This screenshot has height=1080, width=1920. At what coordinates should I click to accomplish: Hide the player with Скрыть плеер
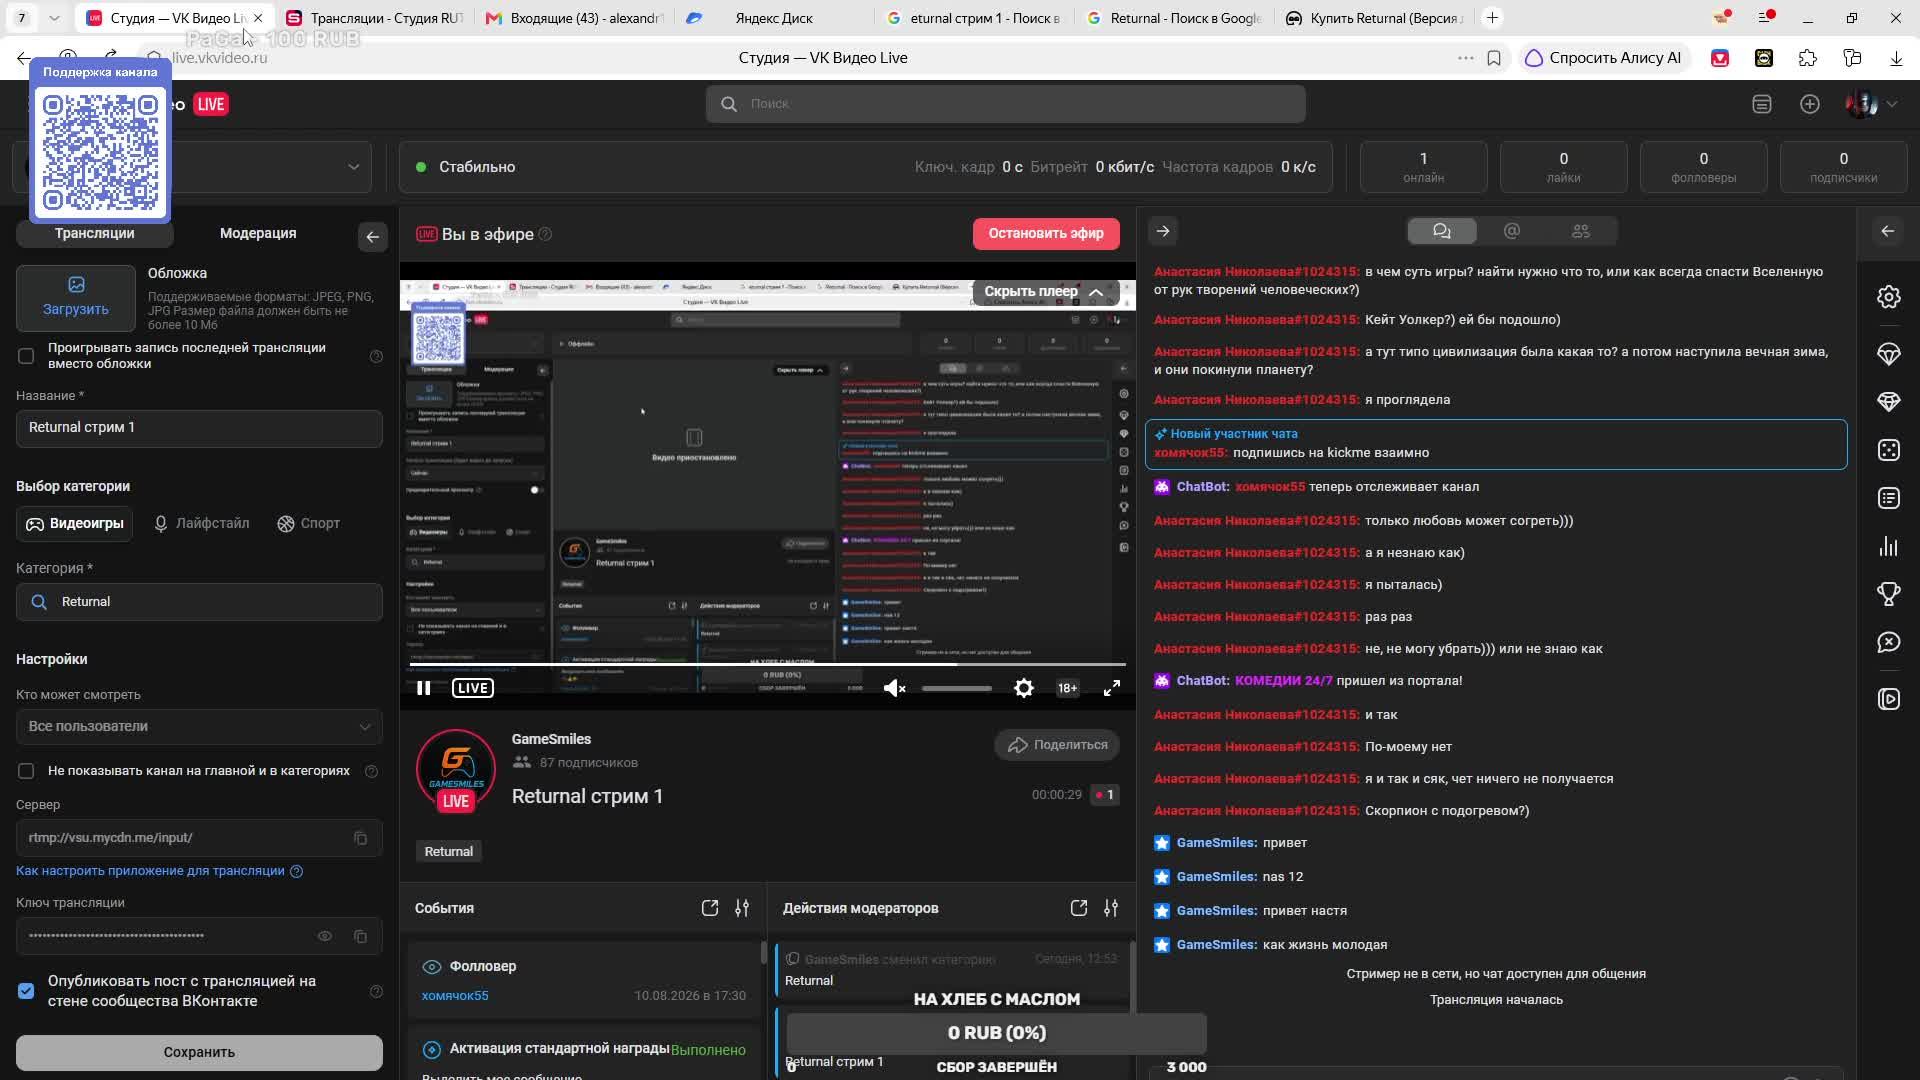1043,292
